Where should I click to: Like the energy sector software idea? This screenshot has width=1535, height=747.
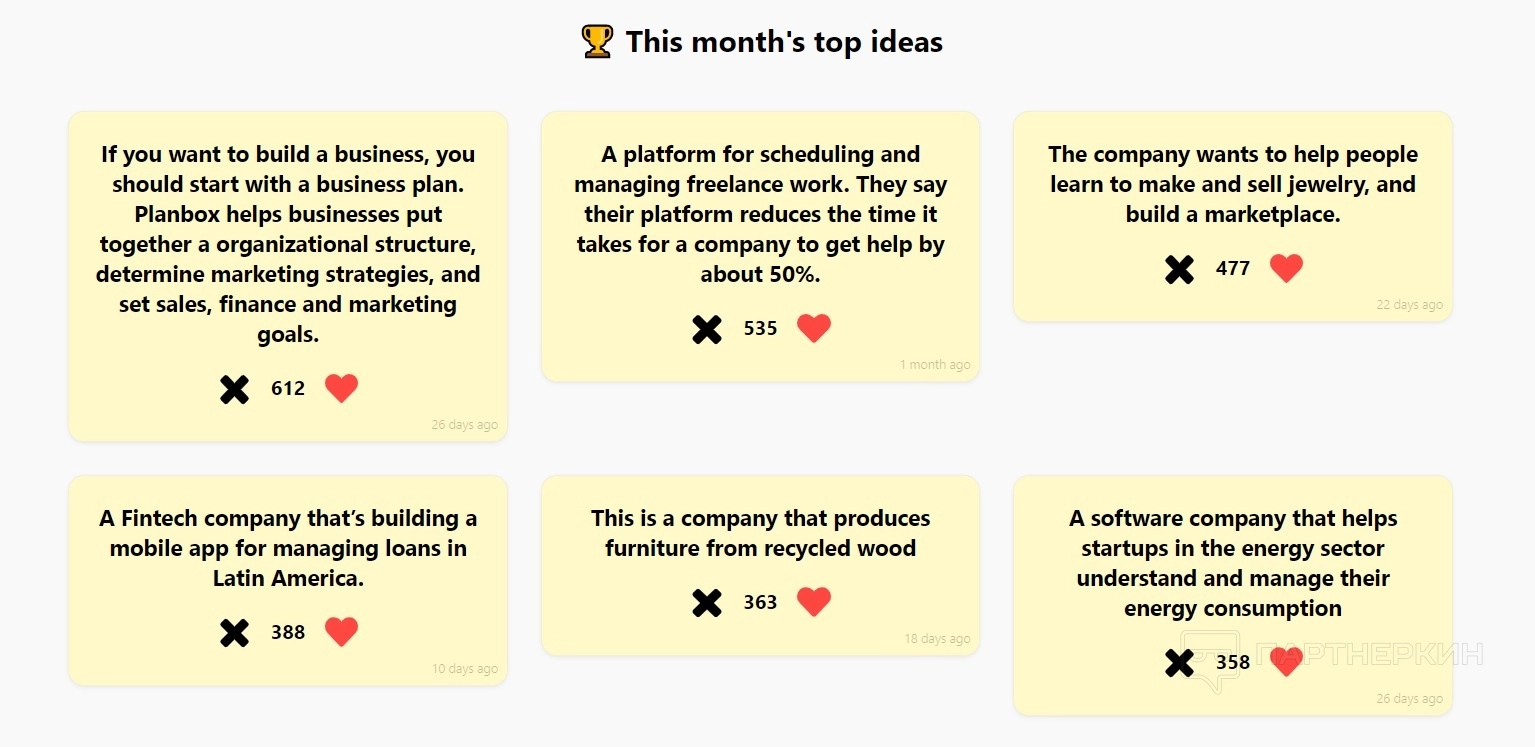click(1286, 662)
